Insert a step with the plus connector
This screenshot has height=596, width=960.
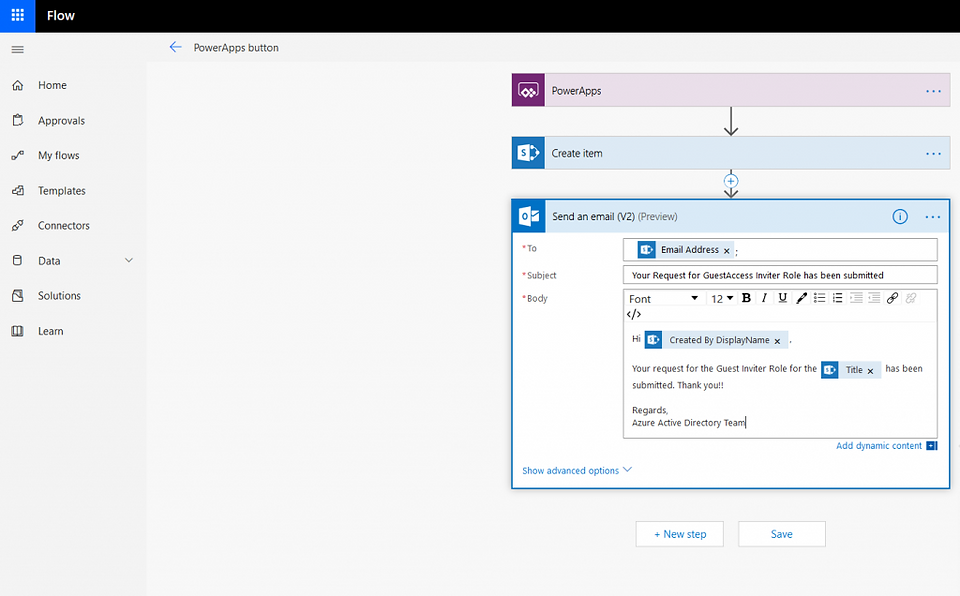click(730, 181)
